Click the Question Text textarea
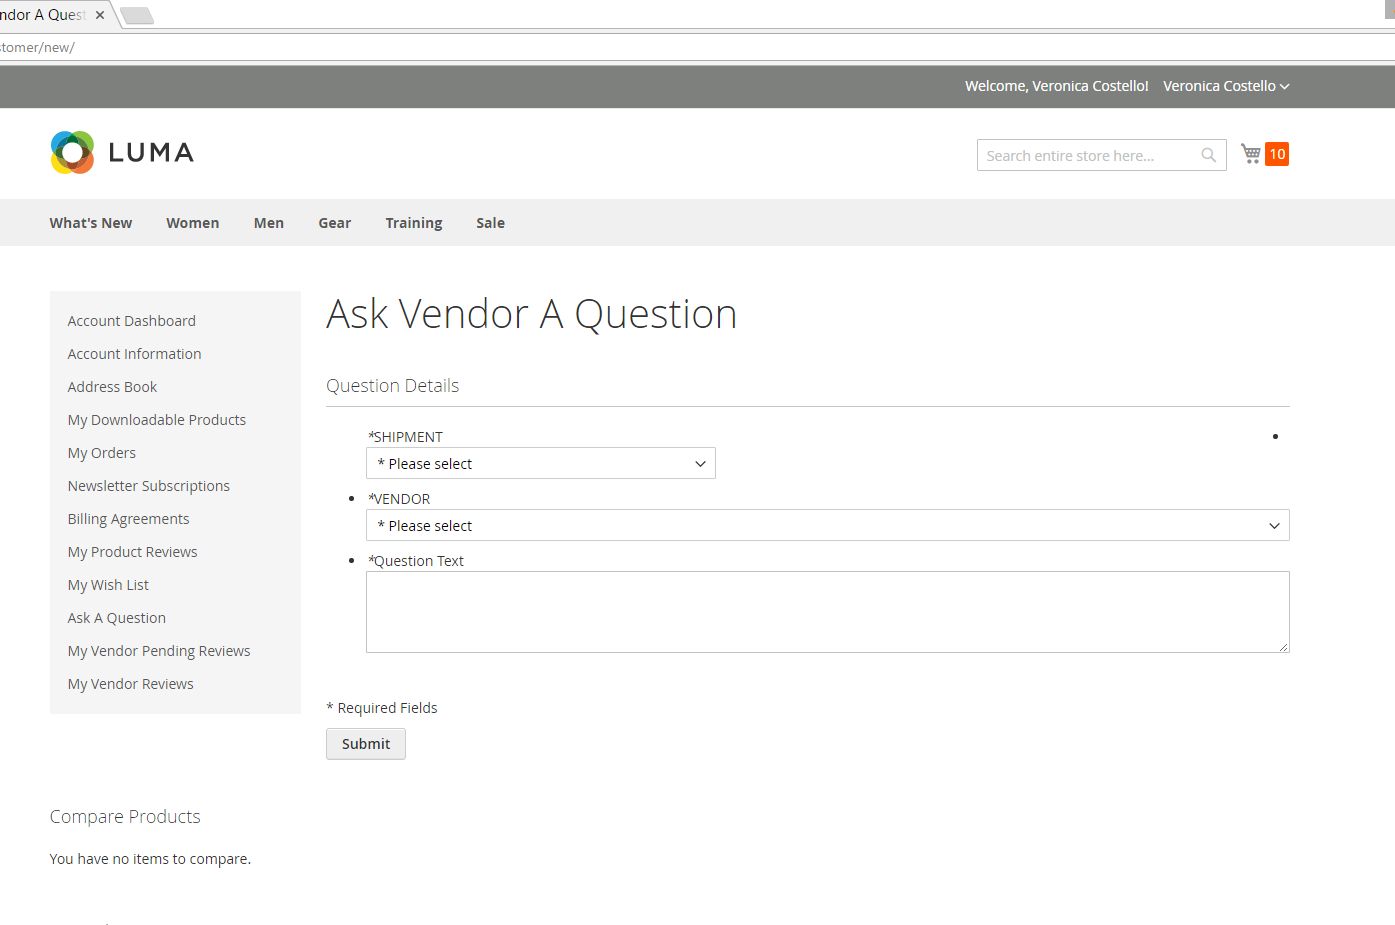The image size is (1395, 925). point(828,612)
